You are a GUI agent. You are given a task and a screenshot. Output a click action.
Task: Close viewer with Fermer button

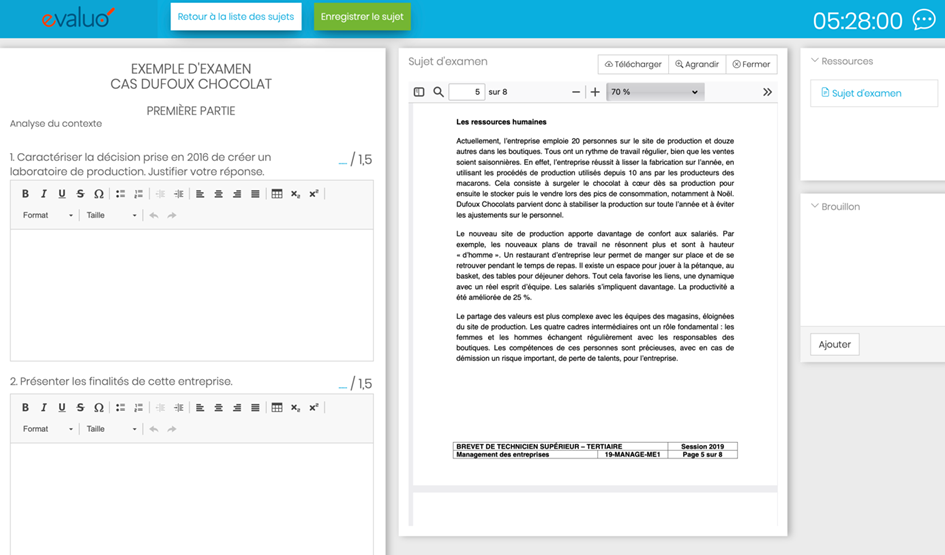point(752,64)
